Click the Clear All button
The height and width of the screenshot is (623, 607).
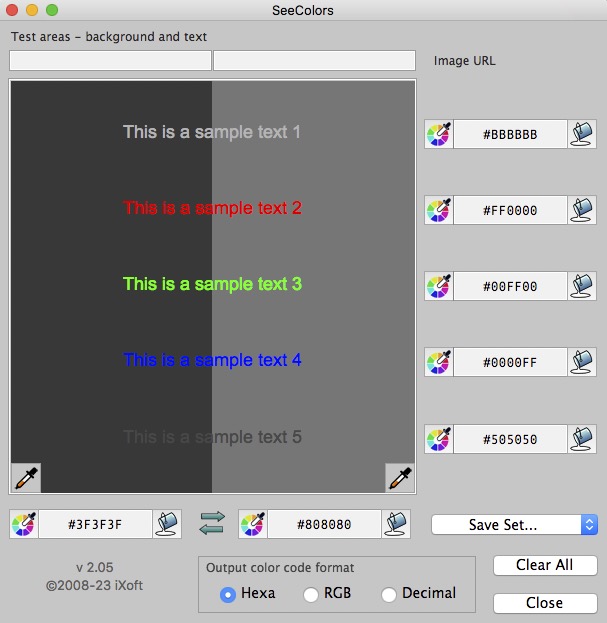click(545, 565)
